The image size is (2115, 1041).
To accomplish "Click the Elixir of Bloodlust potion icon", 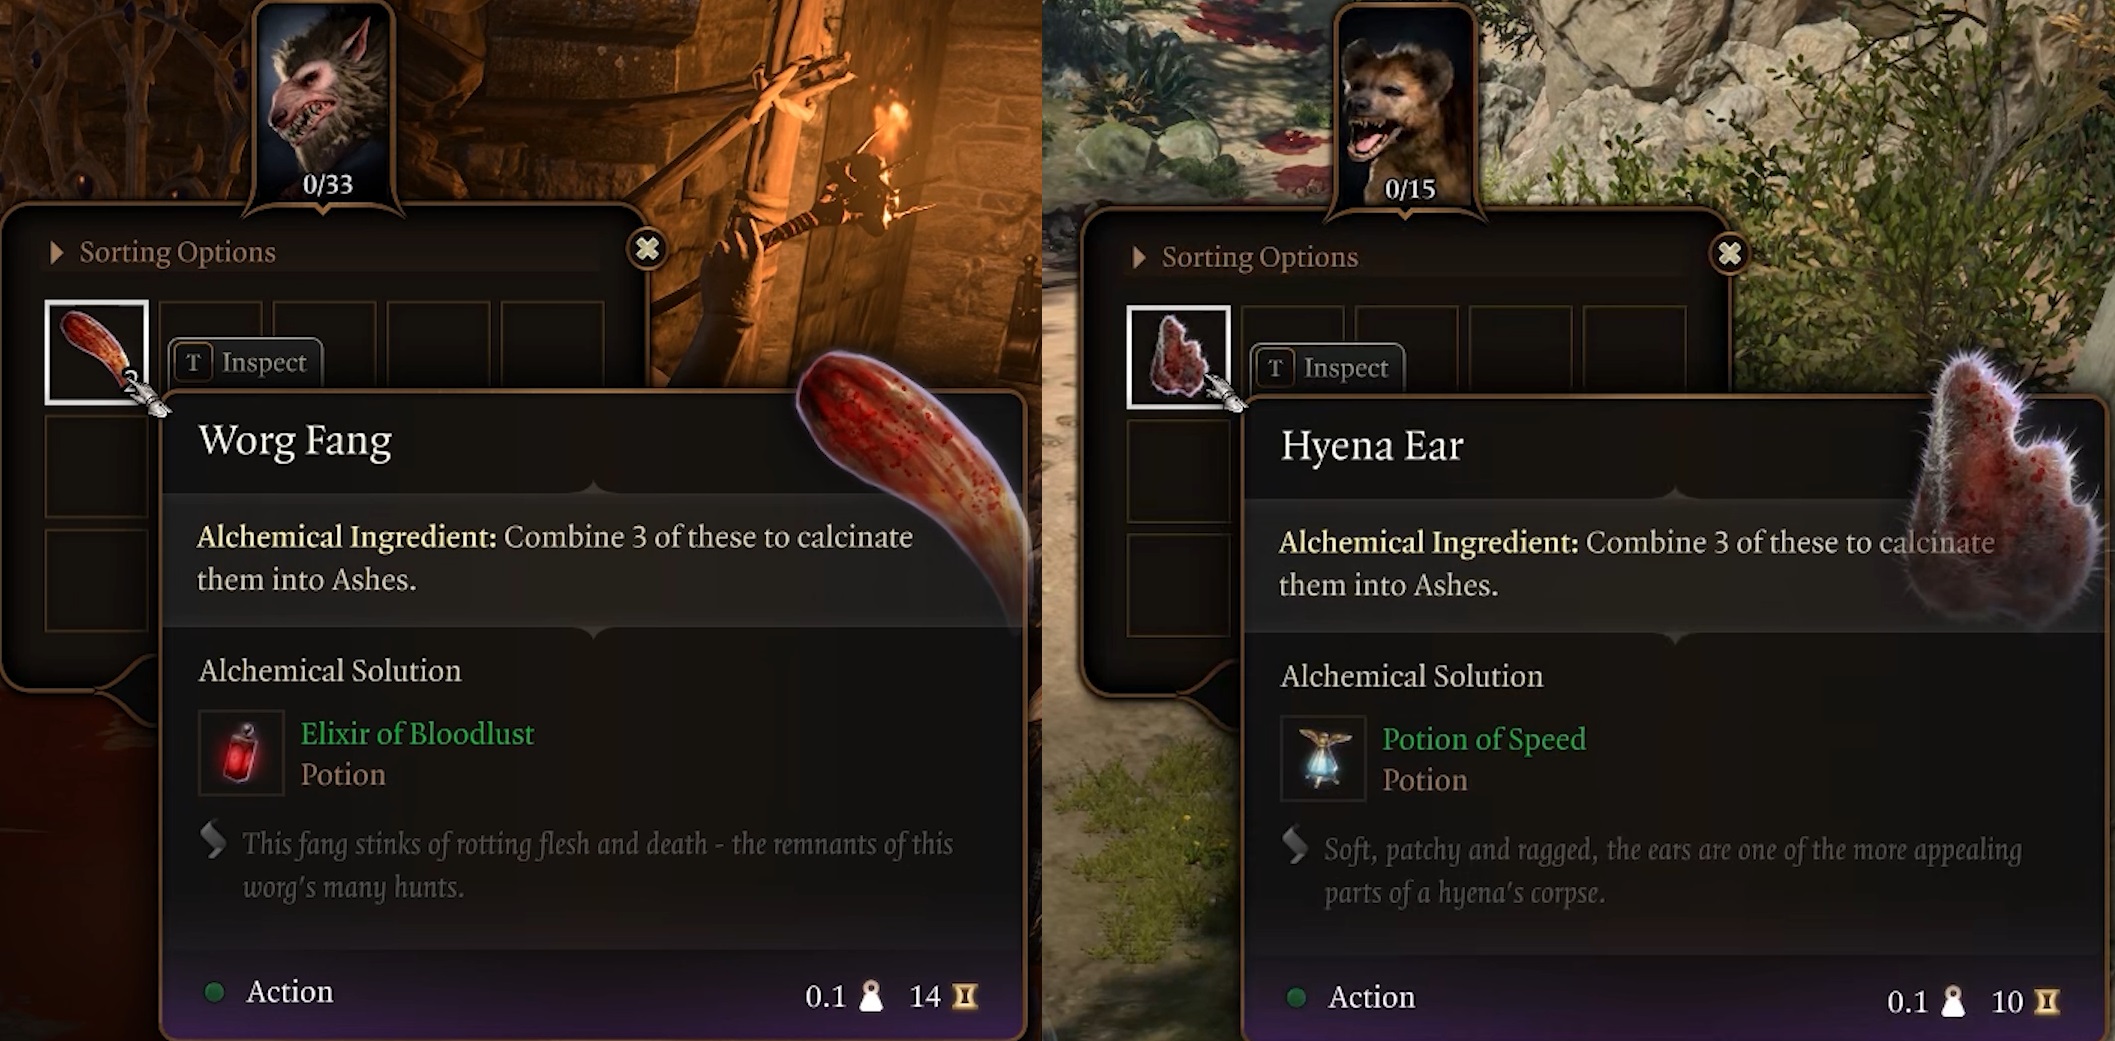I will [x=241, y=753].
